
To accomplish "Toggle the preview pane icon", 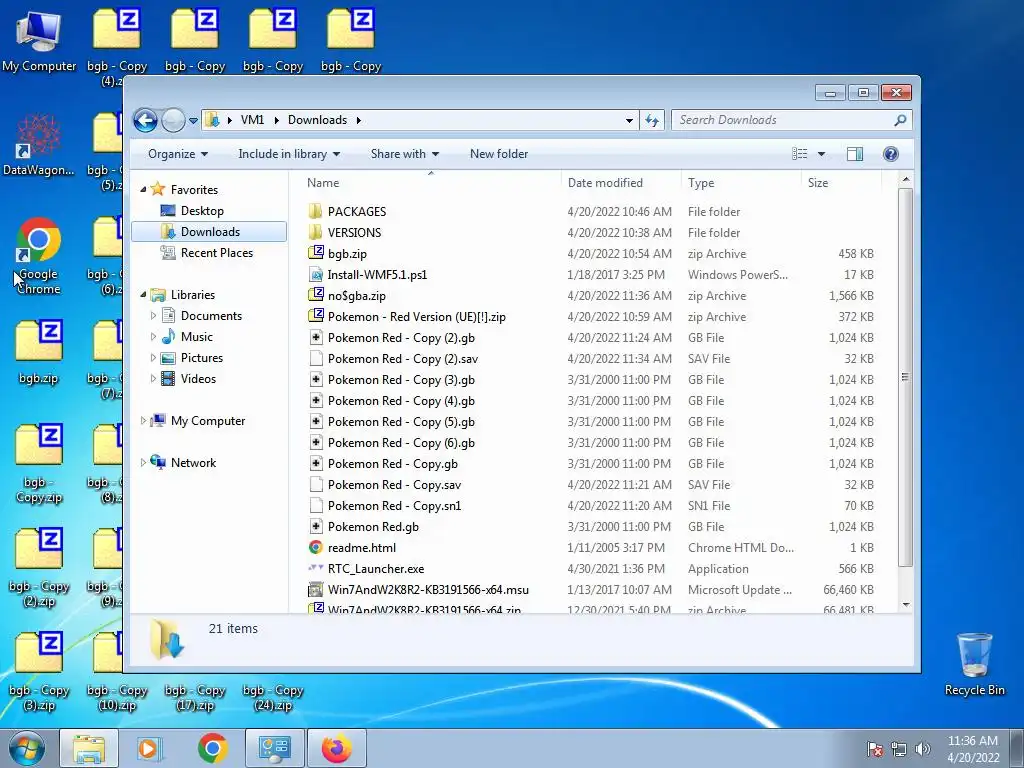I will point(854,154).
